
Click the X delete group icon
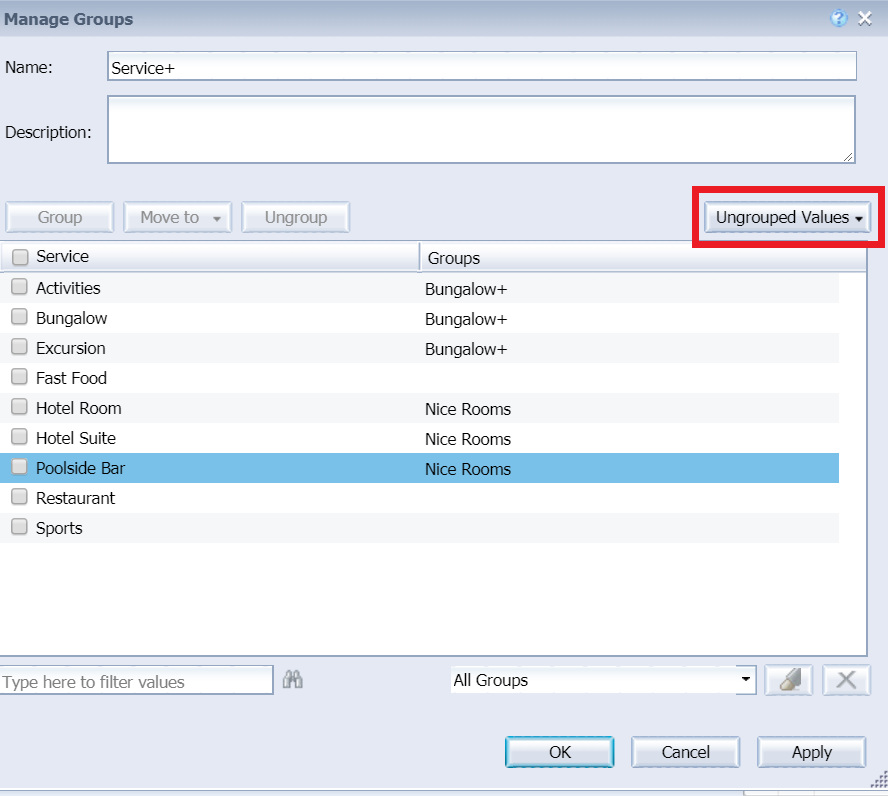point(846,680)
